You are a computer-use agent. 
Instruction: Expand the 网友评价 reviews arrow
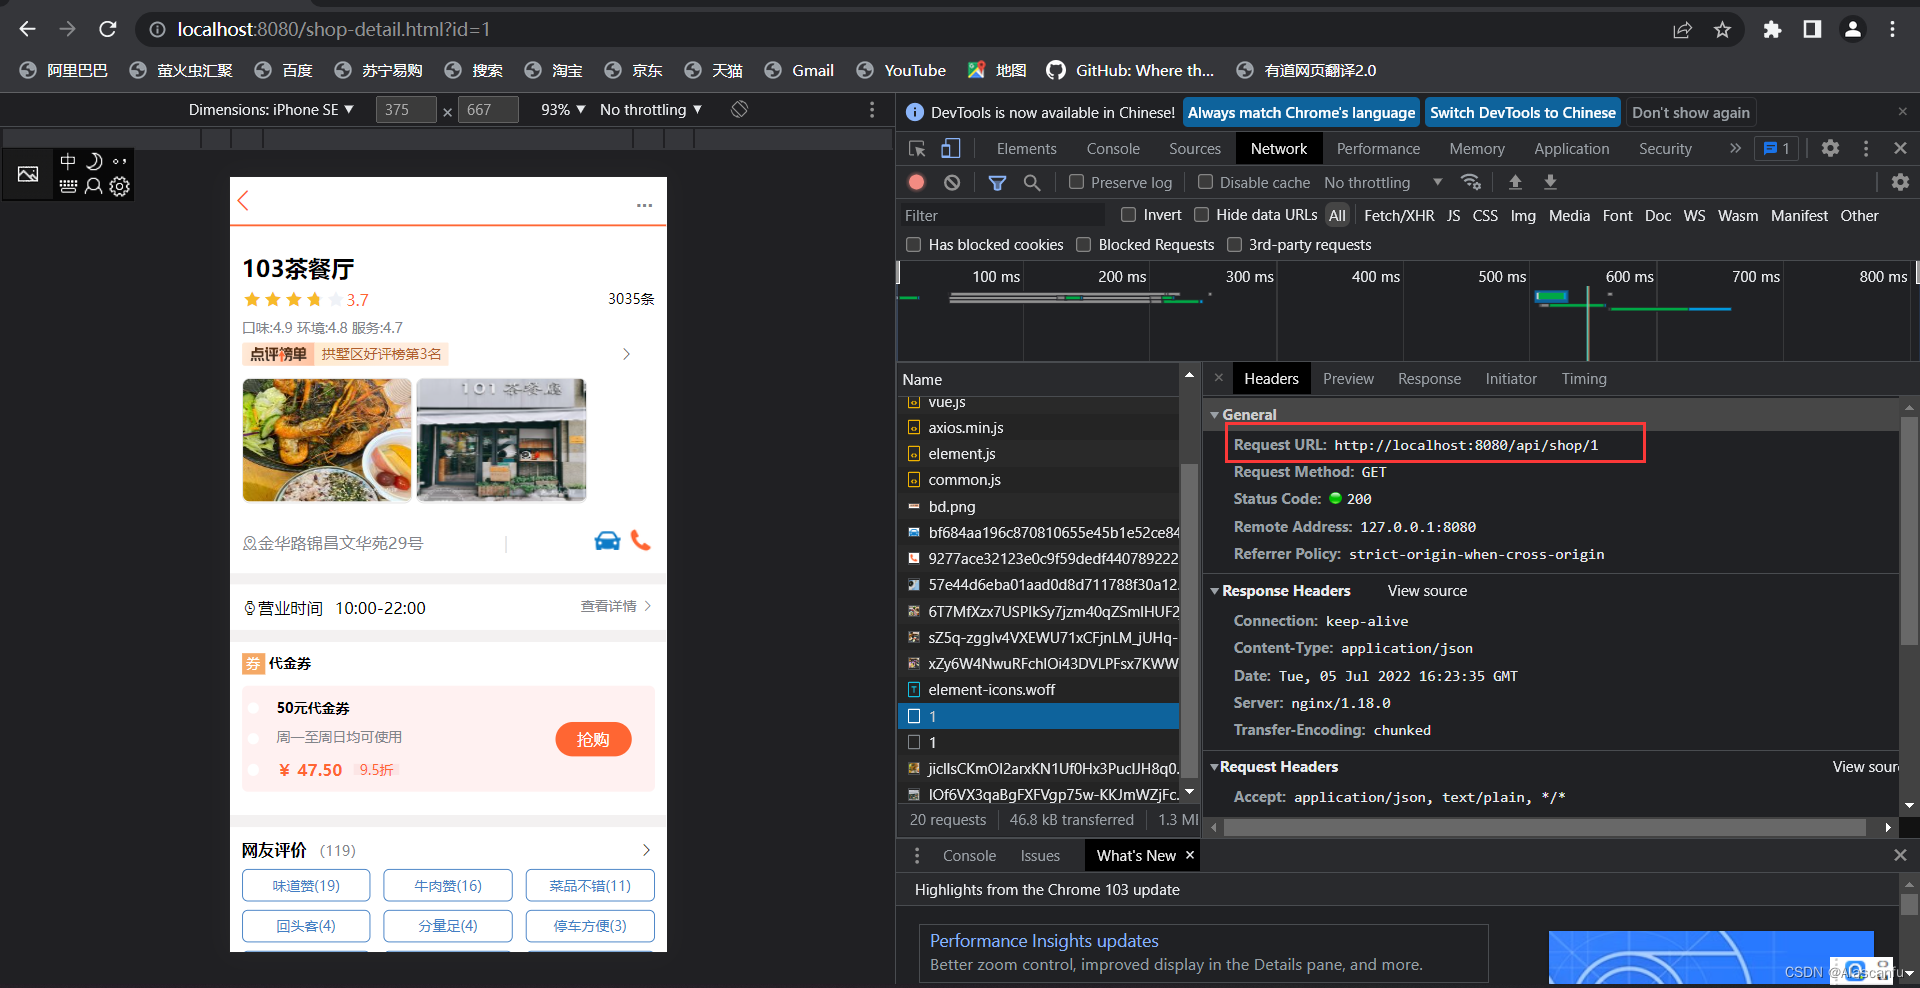tap(646, 850)
